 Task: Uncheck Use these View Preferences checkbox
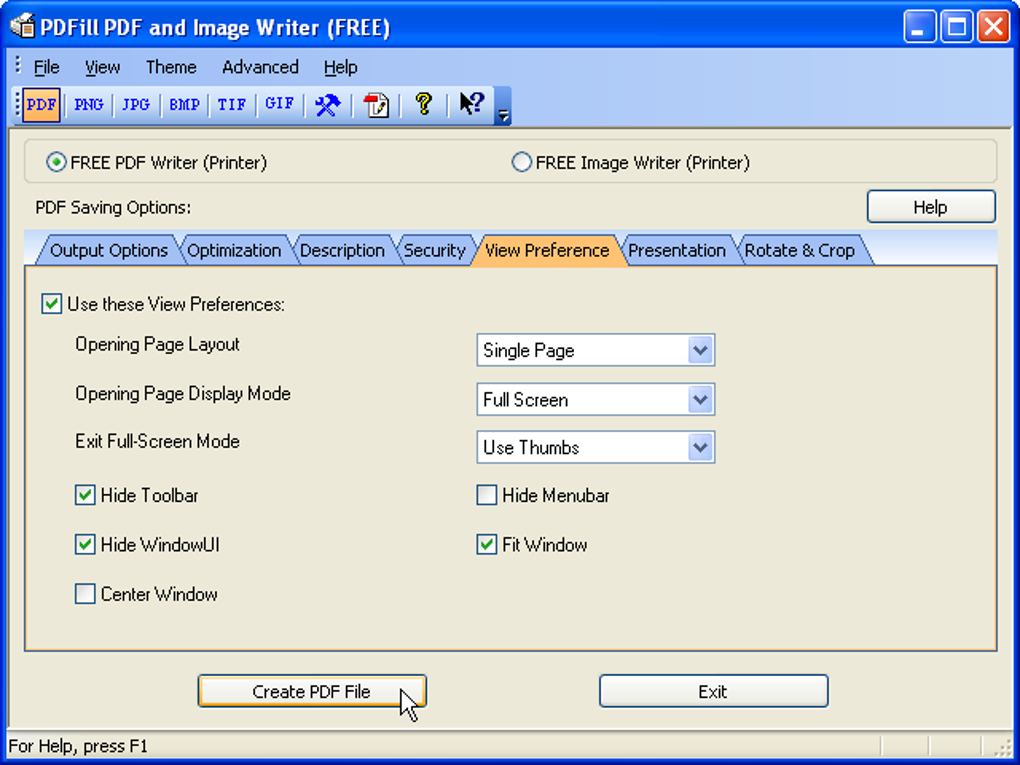[51, 304]
